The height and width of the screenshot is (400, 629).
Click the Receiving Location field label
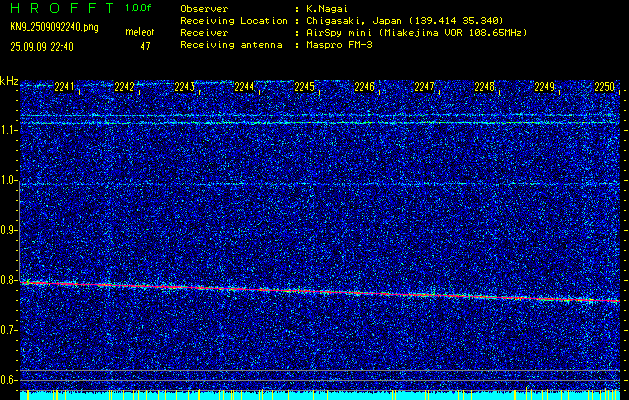click(234, 21)
